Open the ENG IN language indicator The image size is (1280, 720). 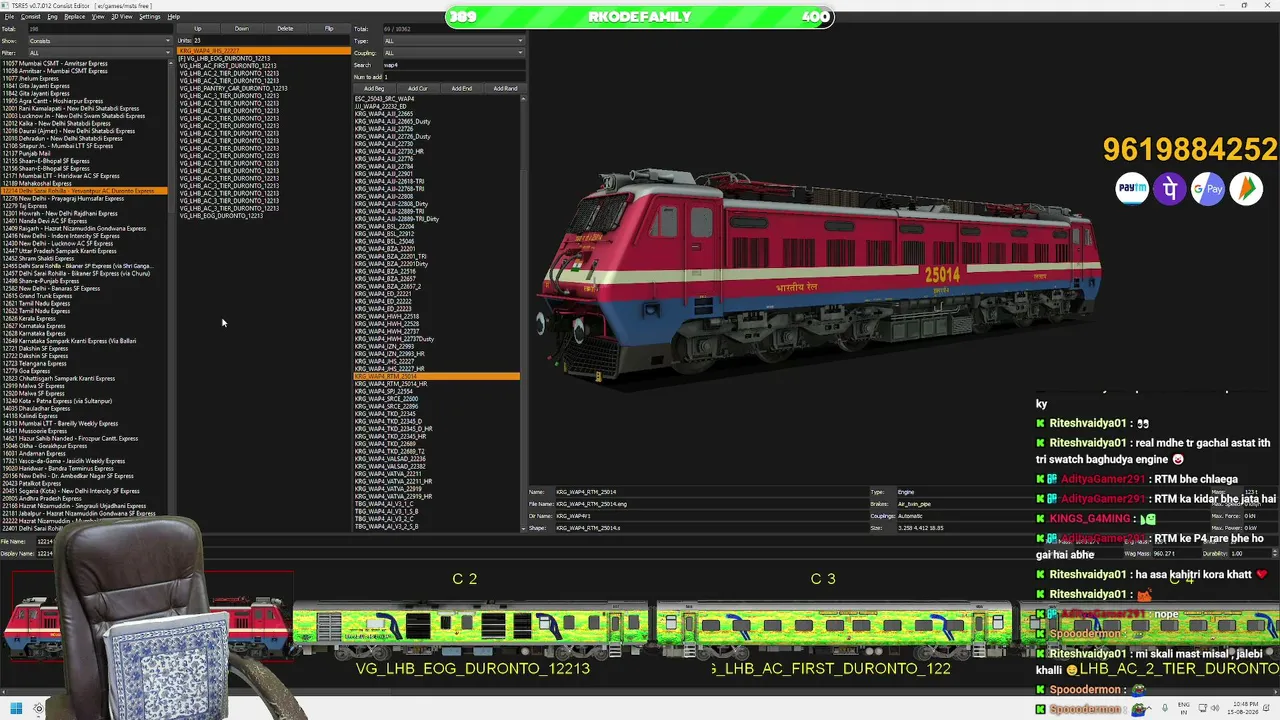click(x=1185, y=709)
